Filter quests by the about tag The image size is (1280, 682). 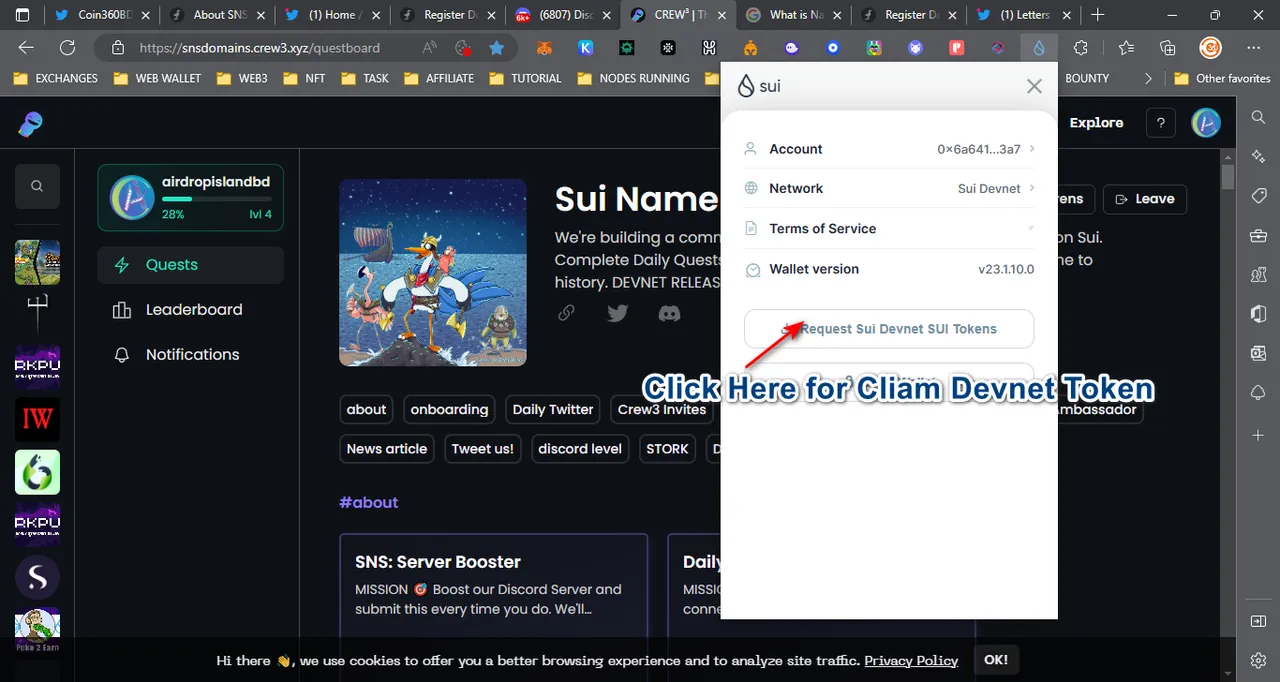pos(366,410)
